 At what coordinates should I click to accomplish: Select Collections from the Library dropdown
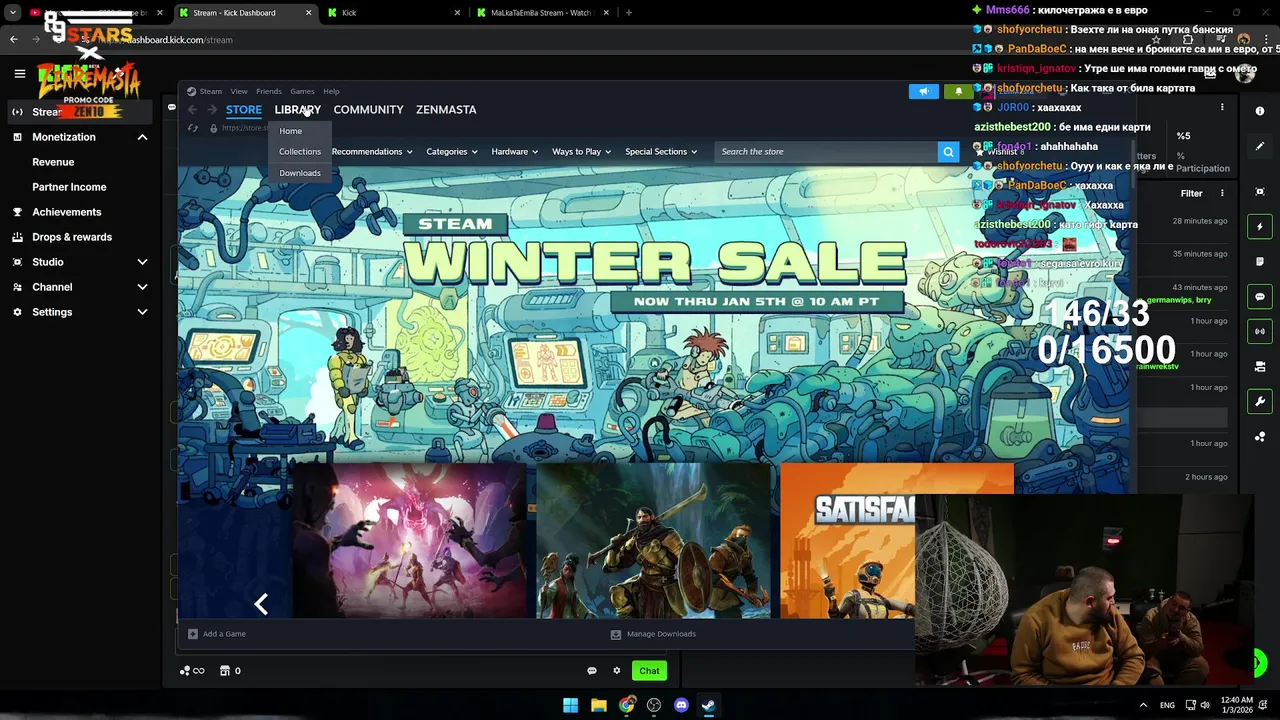[300, 152]
